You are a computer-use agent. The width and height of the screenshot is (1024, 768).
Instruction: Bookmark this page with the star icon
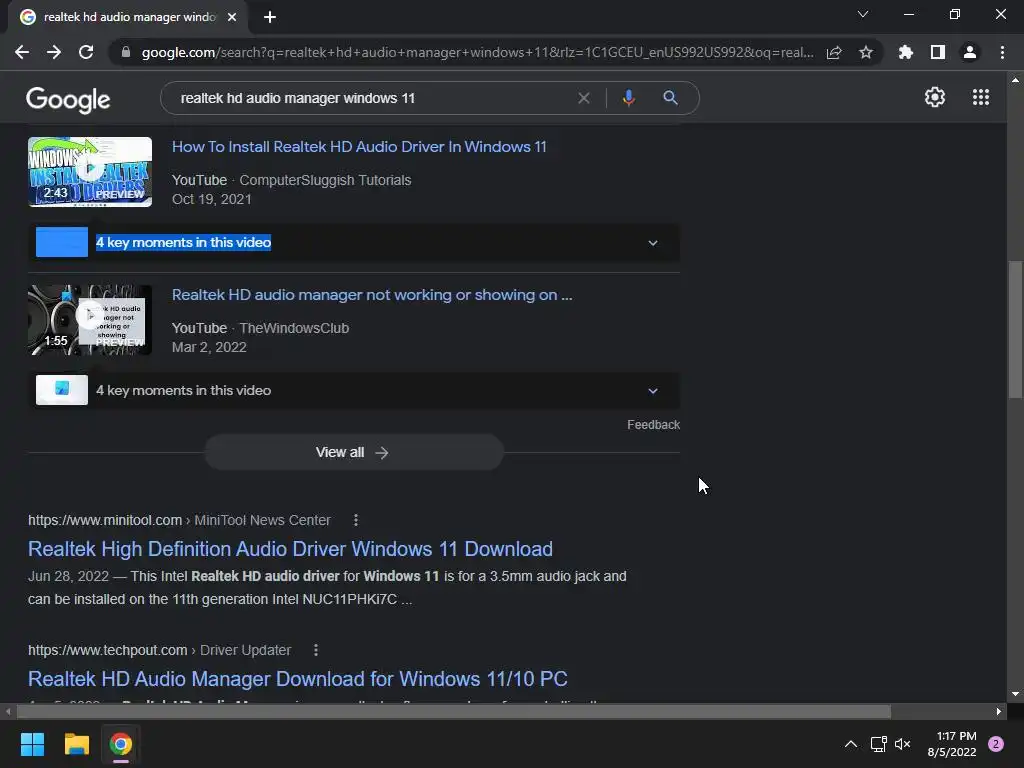pyautogui.click(x=866, y=52)
